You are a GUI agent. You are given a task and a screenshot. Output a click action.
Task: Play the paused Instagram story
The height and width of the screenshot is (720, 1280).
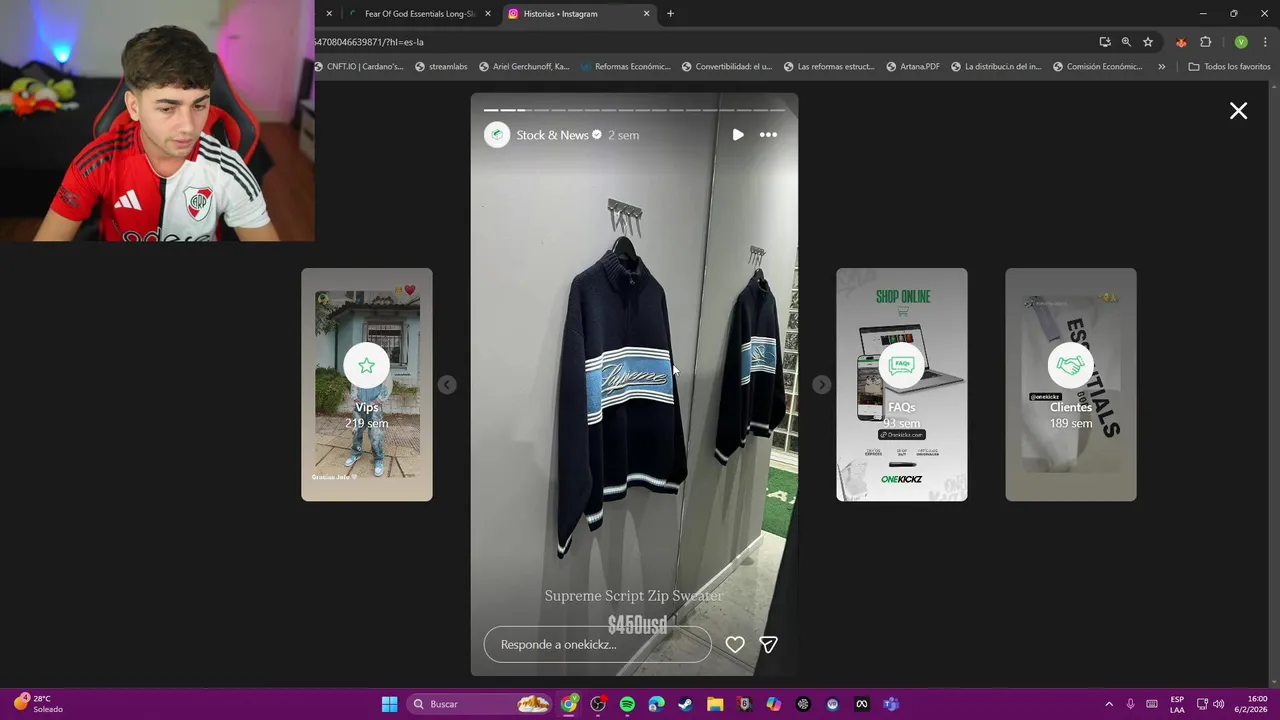738,134
